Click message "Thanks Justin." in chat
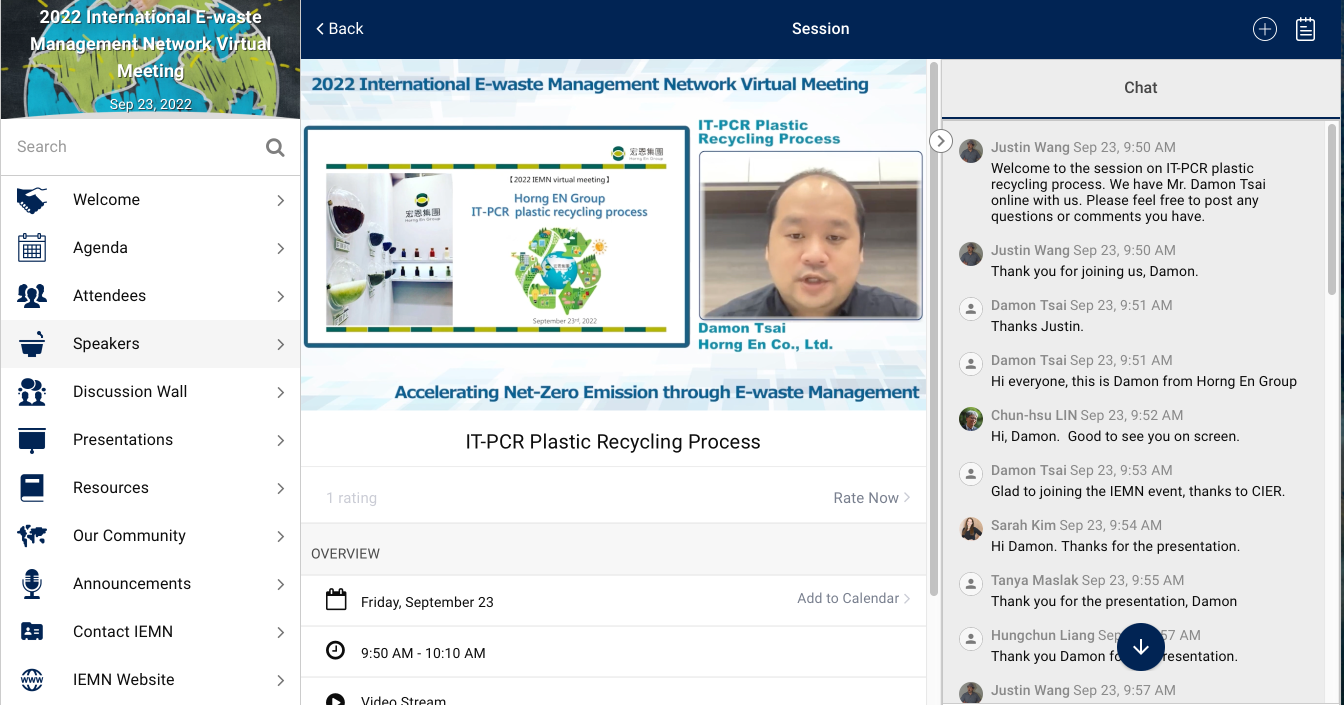Screen dimensions: 1344x705 [x=1037, y=326]
